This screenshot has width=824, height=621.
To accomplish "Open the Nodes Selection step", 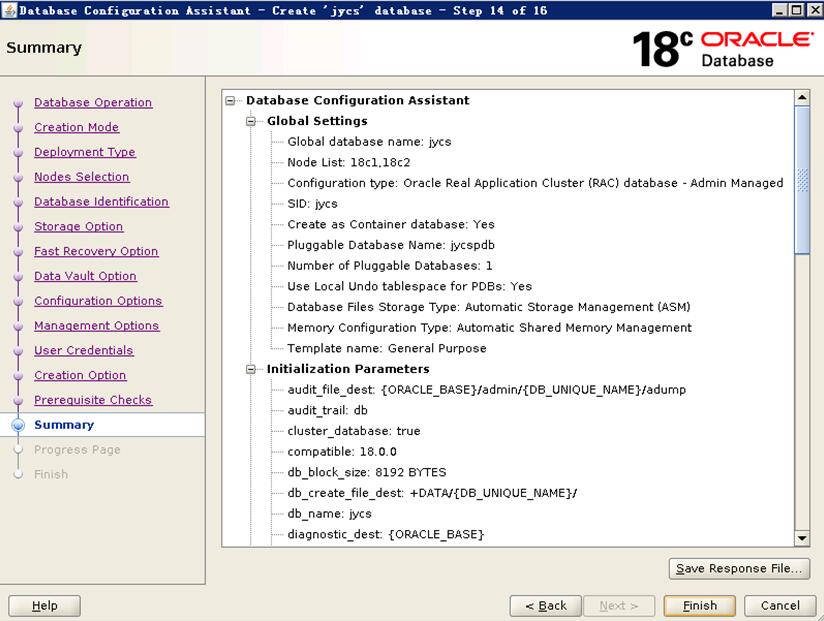I will pos(81,177).
